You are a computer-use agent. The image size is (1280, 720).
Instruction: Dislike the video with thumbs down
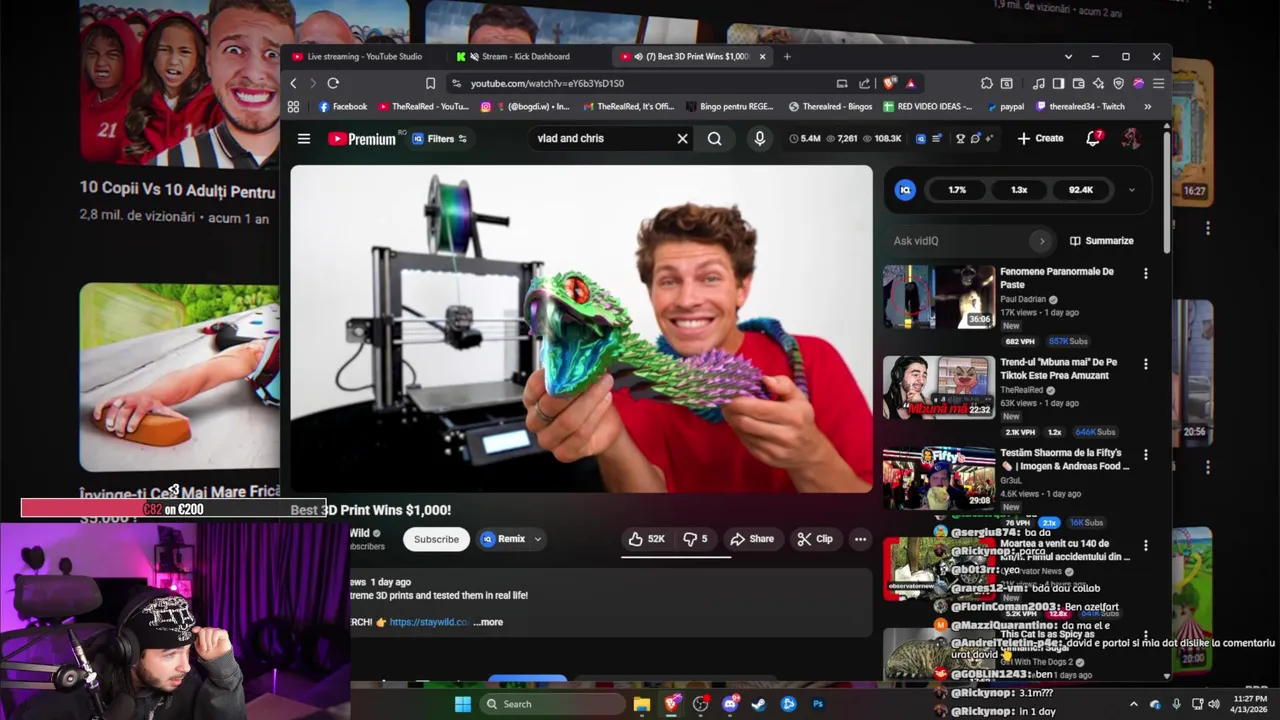pyautogui.click(x=695, y=539)
